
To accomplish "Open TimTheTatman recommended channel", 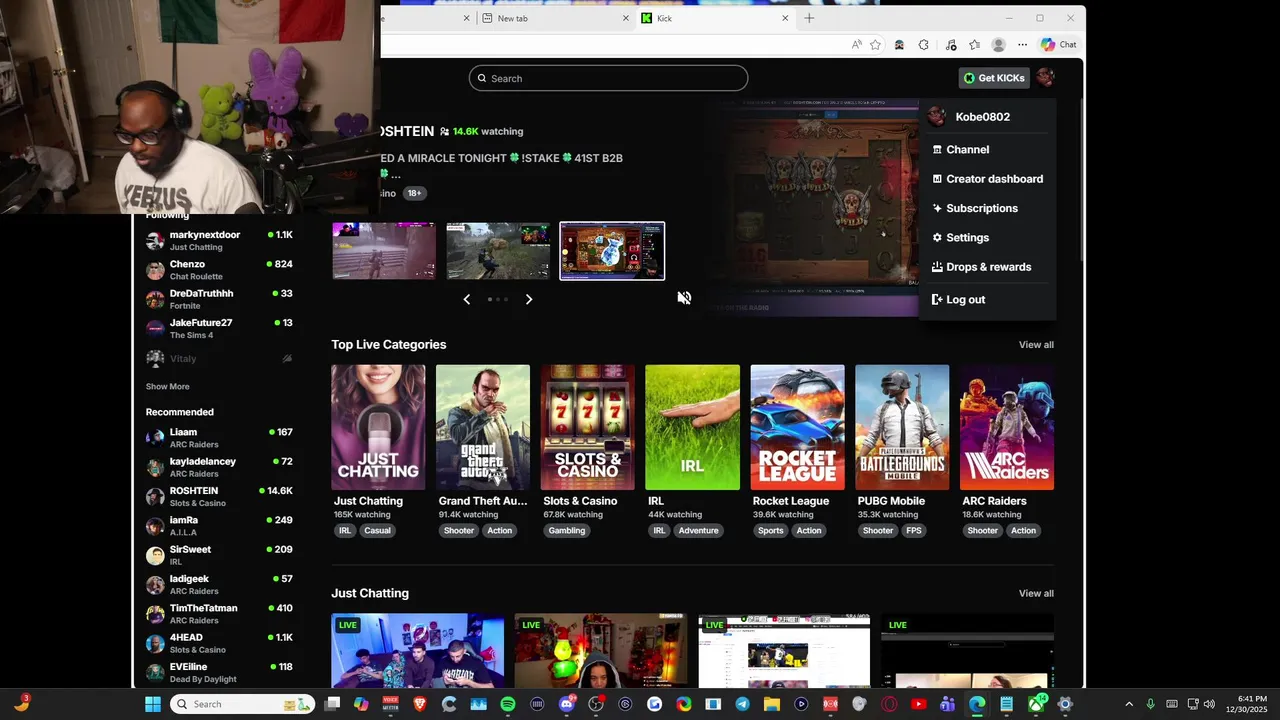I will [219, 614].
